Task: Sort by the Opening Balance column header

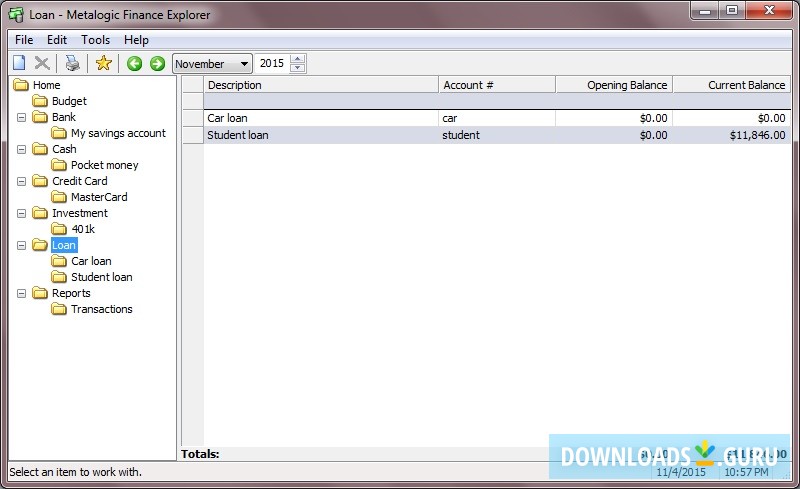Action: point(614,85)
